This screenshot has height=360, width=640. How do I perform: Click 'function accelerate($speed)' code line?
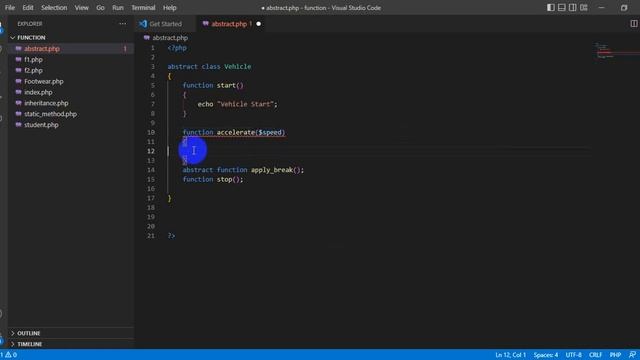pyautogui.click(x=234, y=132)
